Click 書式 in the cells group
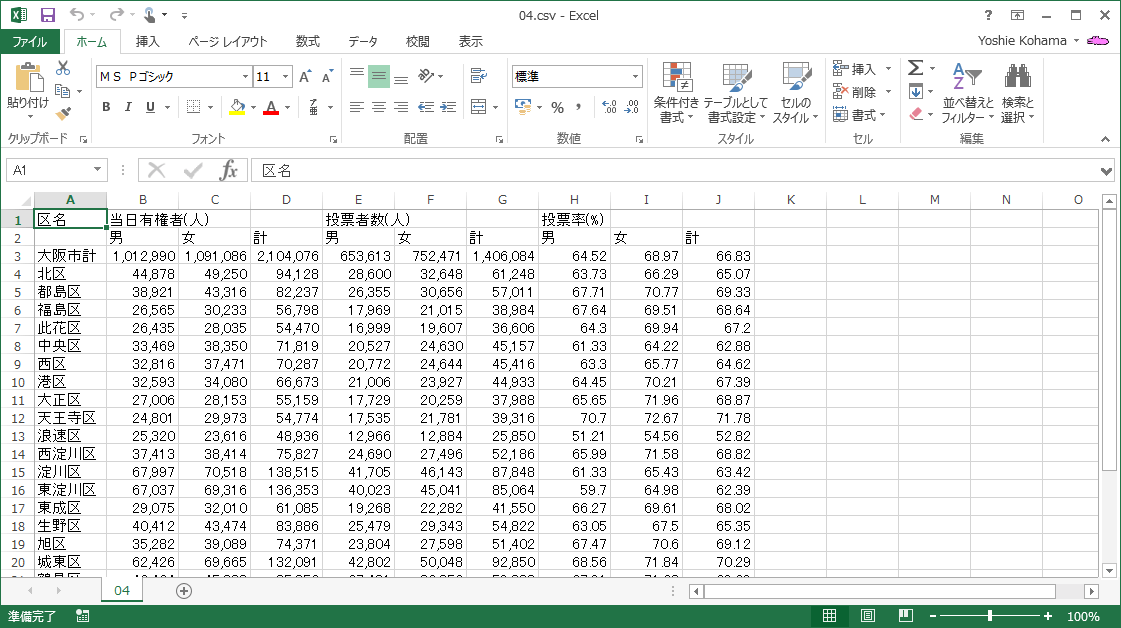 pos(859,114)
